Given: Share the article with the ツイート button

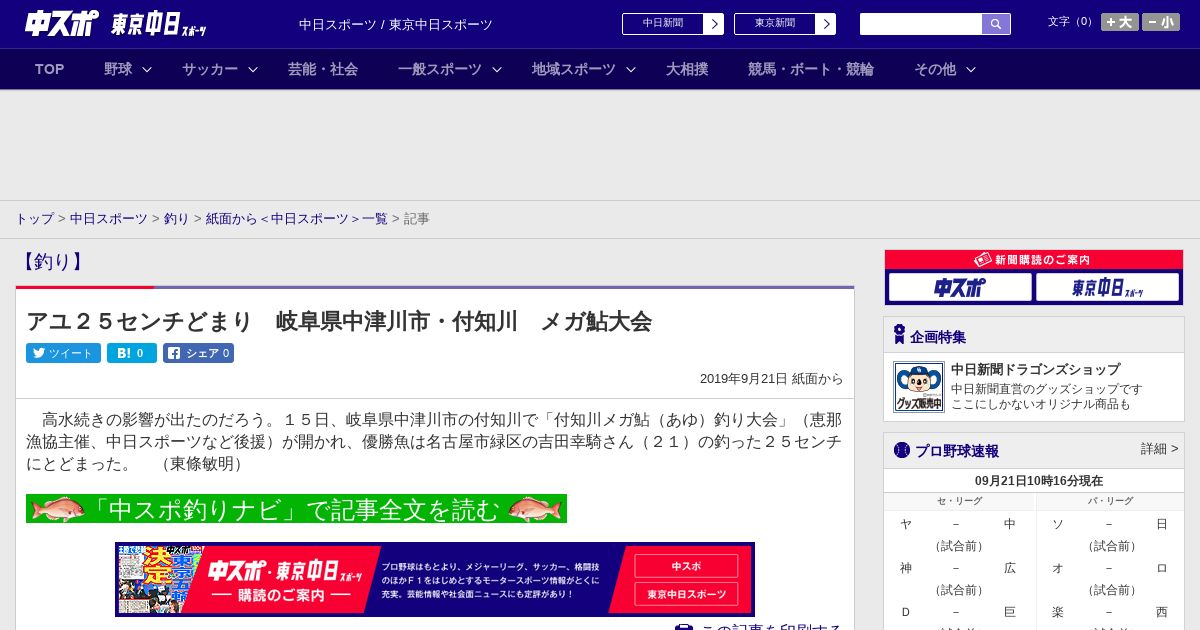Looking at the screenshot, I should point(63,353).
